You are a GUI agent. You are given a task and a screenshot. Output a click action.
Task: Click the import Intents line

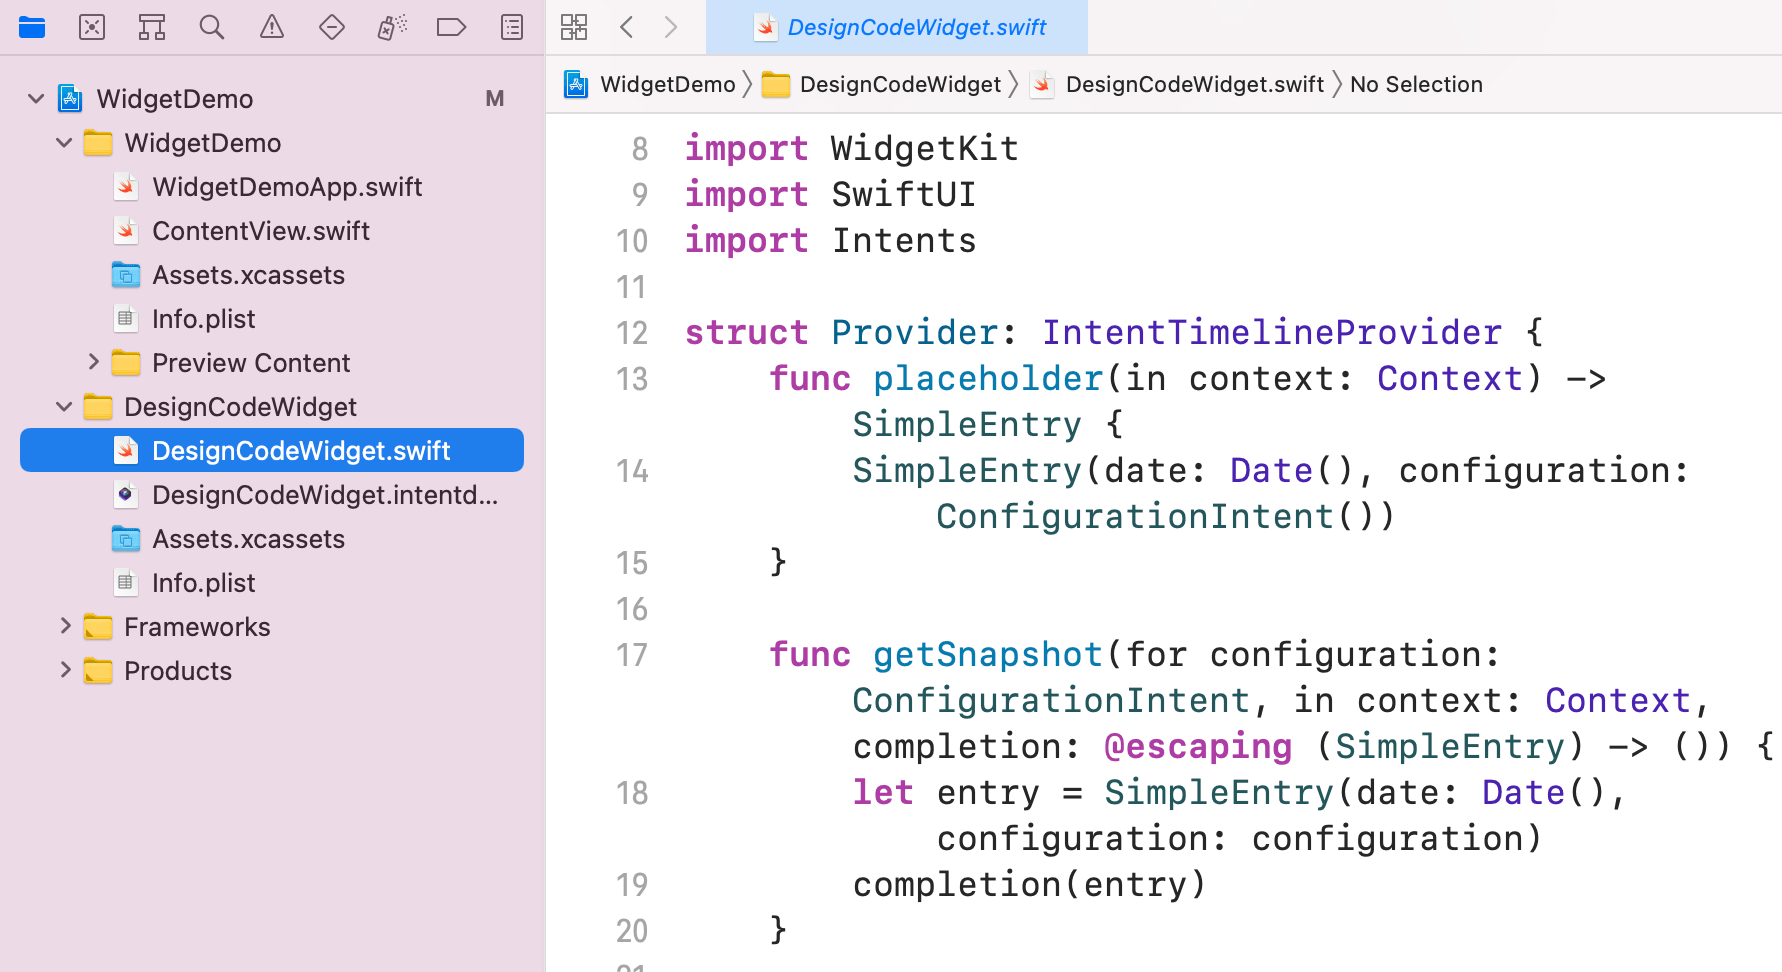(830, 241)
